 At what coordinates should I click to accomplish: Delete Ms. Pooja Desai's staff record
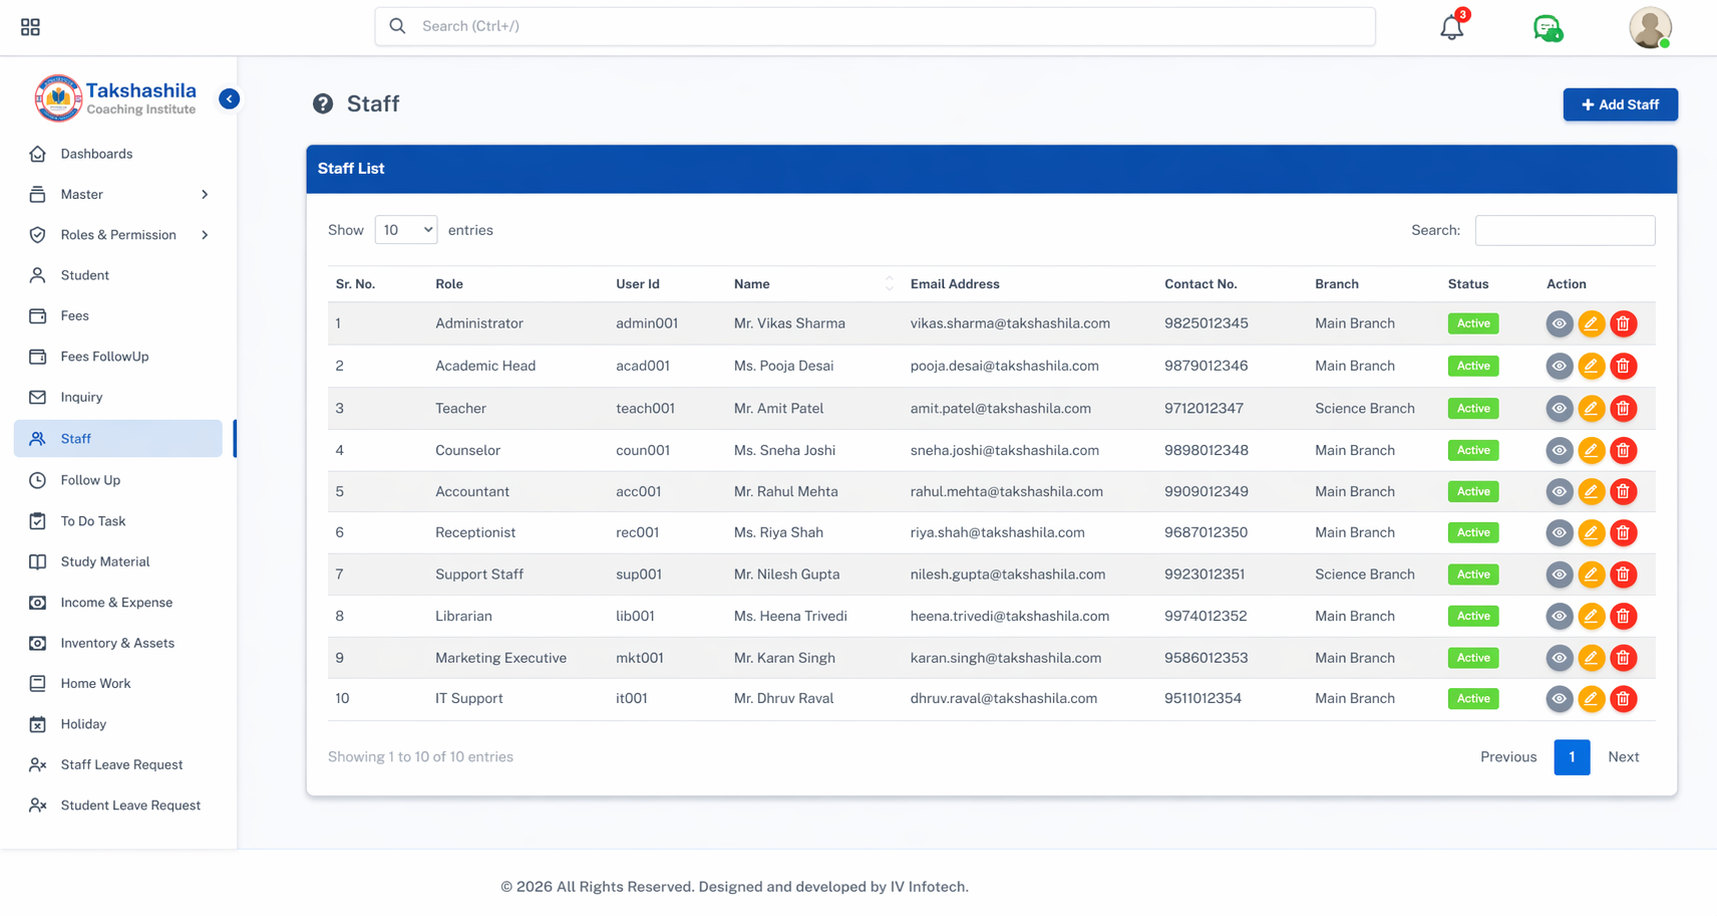(1623, 366)
